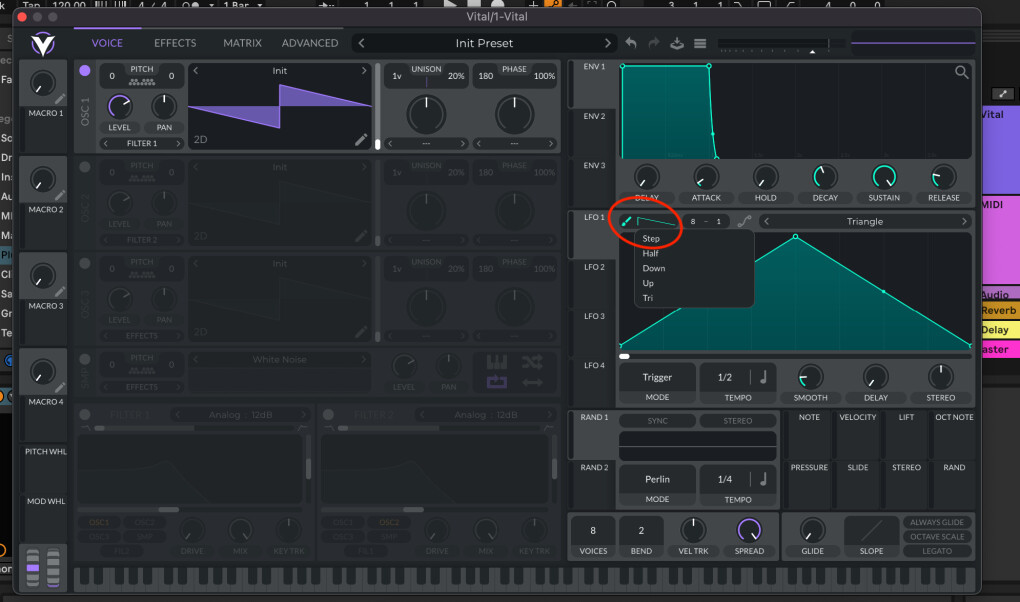Switch to the ADVANCED tab
The image size is (1020, 602).
310,43
